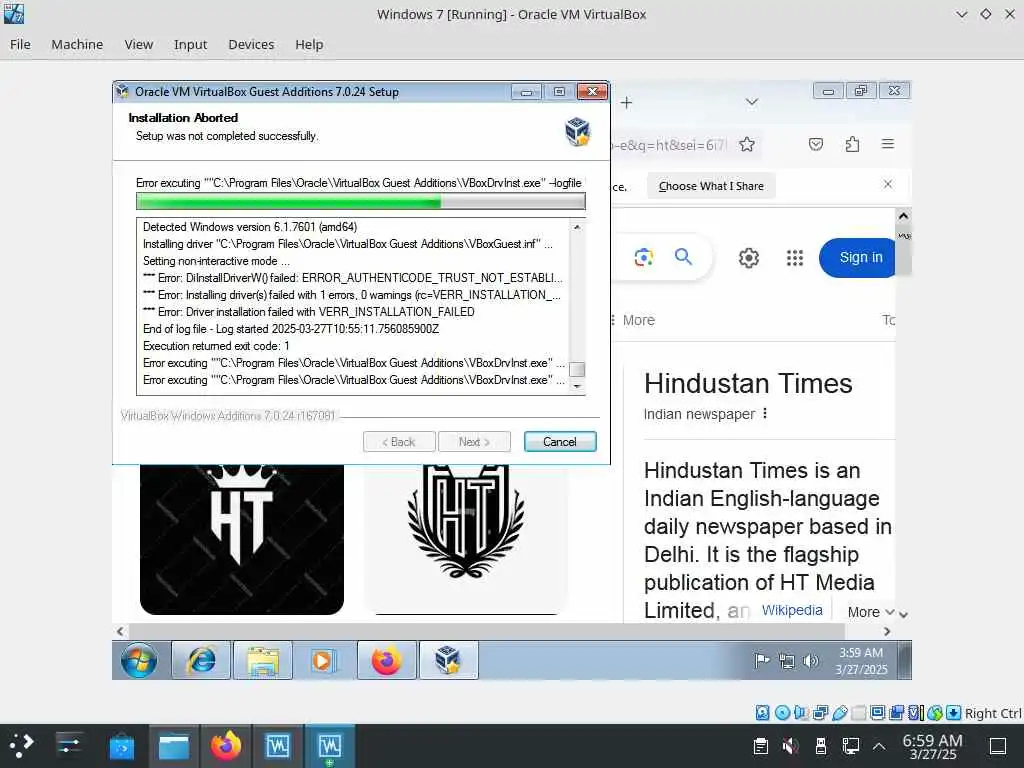Switch to Firefox in the guest taskbar
The width and height of the screenshot is (1024, 768).
[387, 660]
